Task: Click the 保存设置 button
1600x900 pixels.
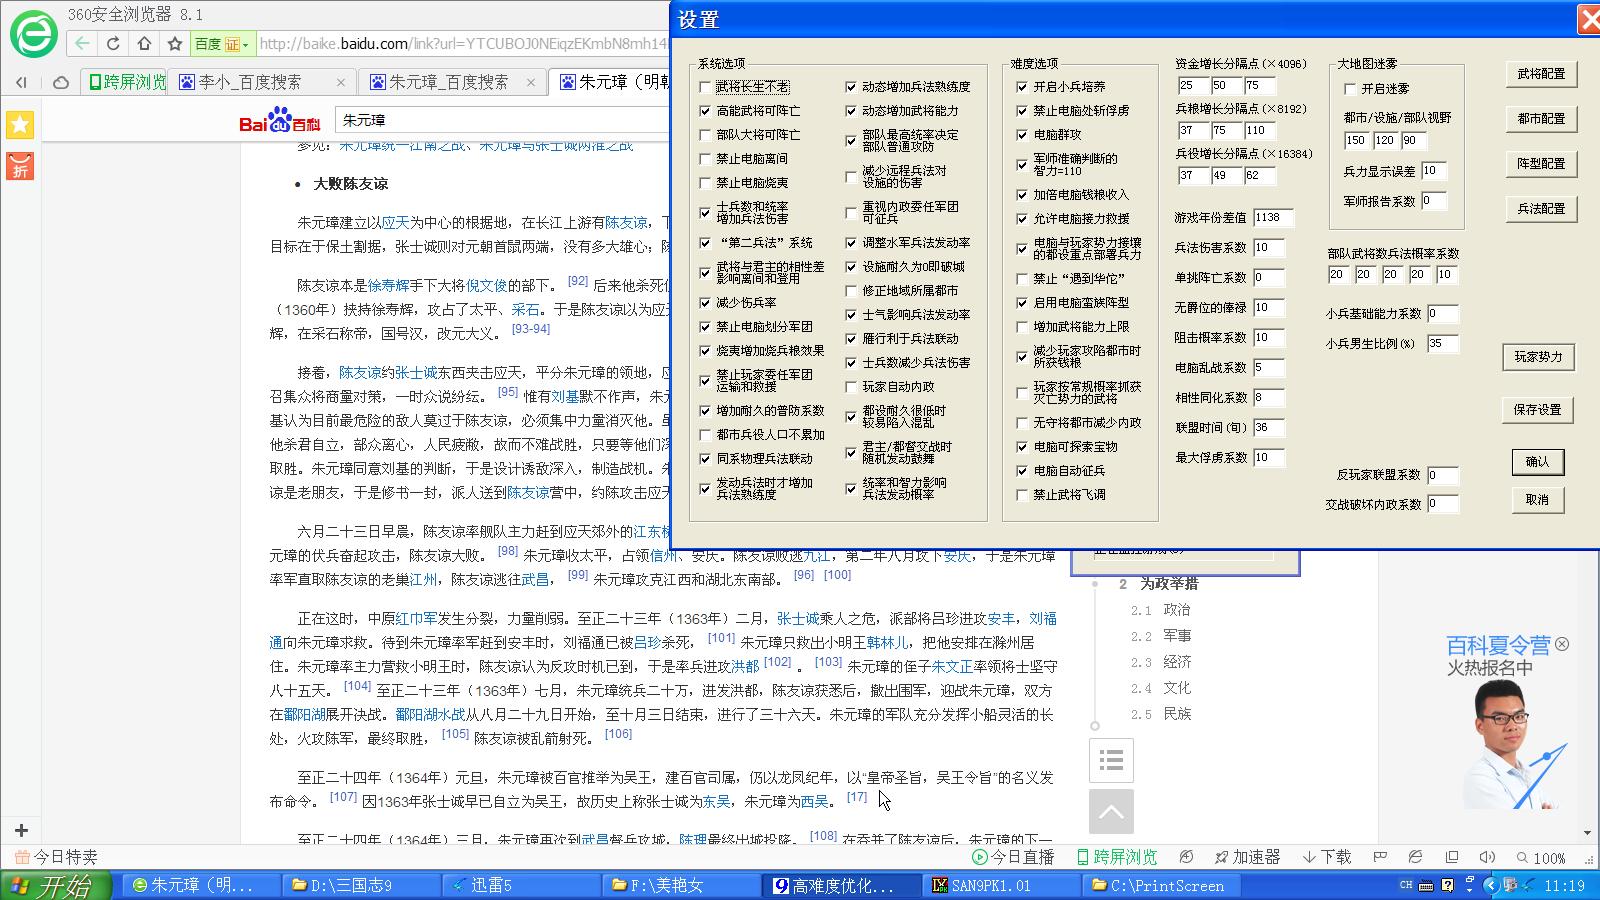Action: pos(1537,410)
